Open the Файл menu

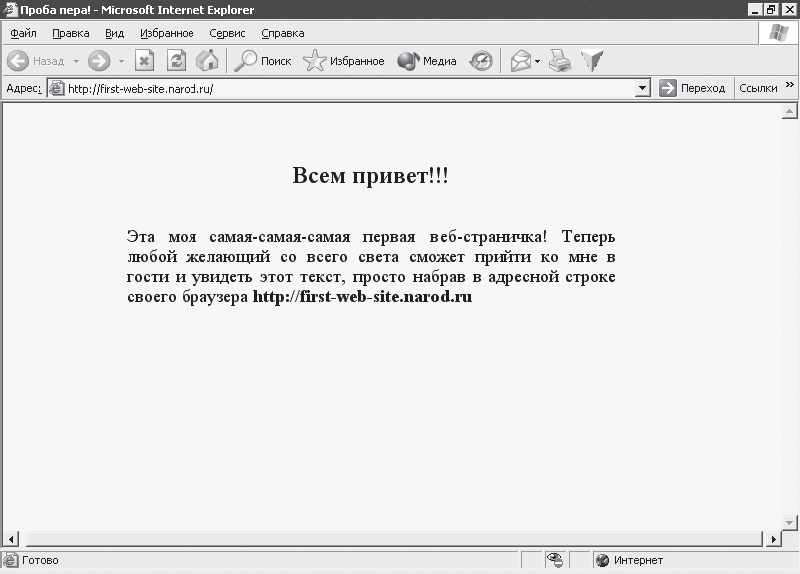tap(23, 33)
